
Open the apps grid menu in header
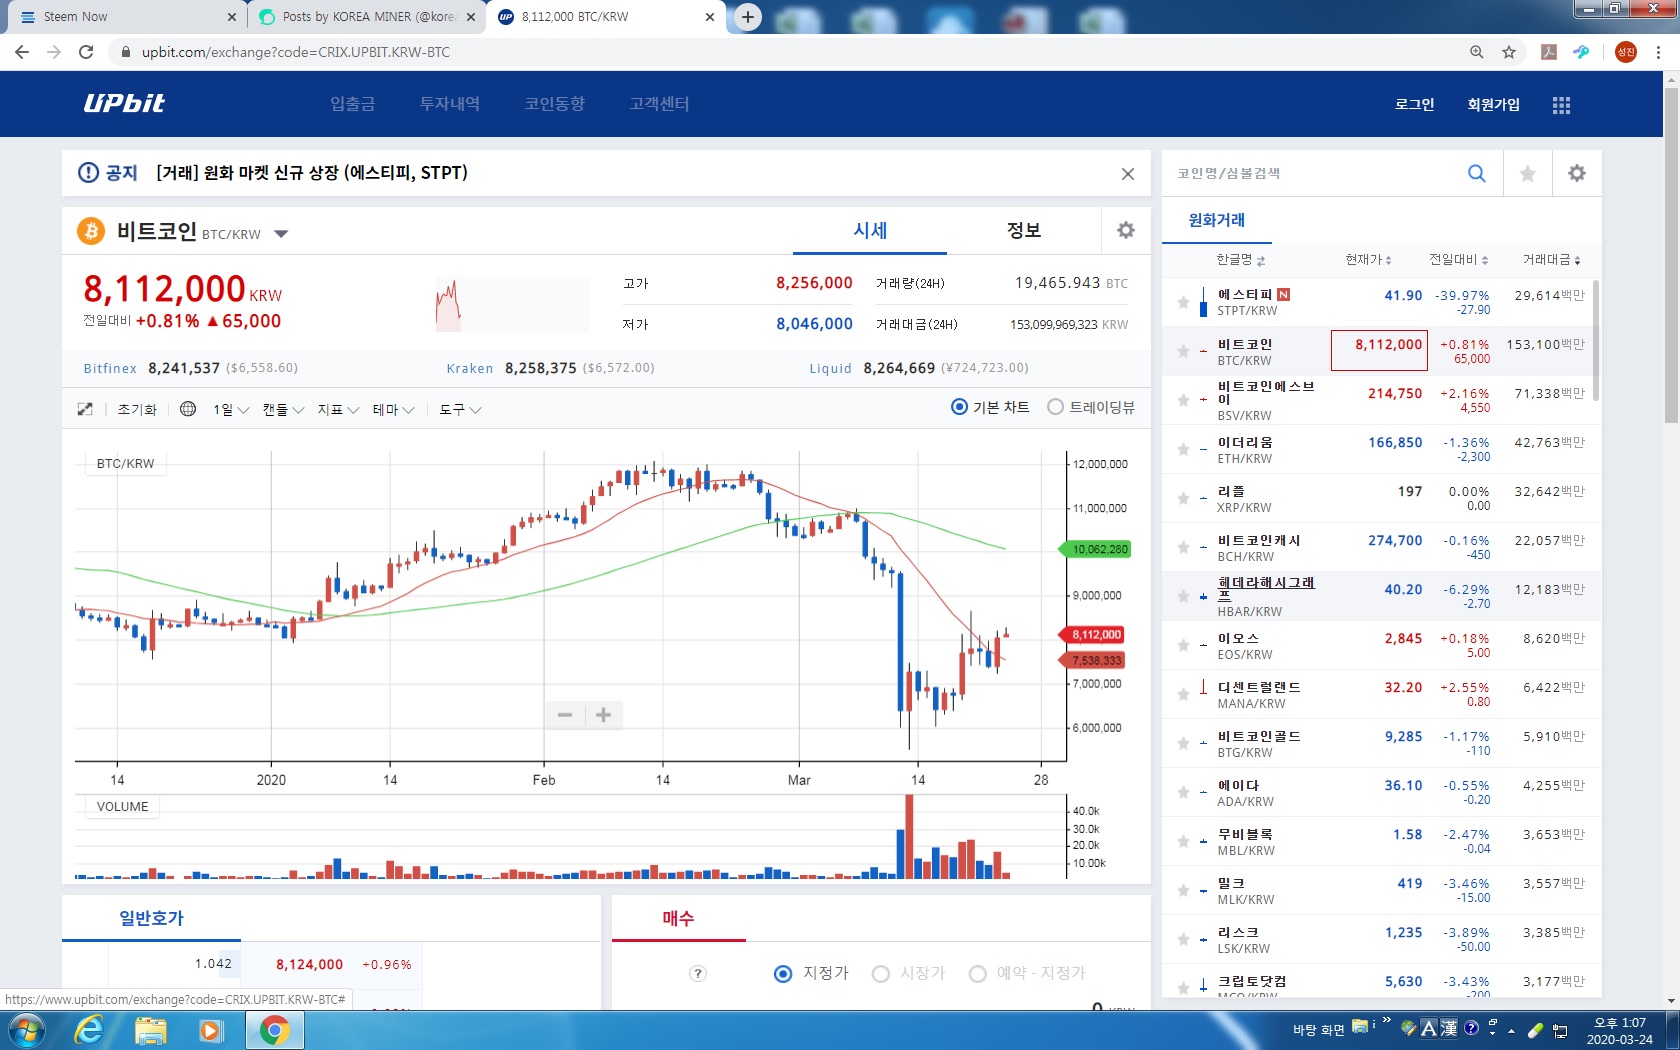click(x=1561, y=105)
